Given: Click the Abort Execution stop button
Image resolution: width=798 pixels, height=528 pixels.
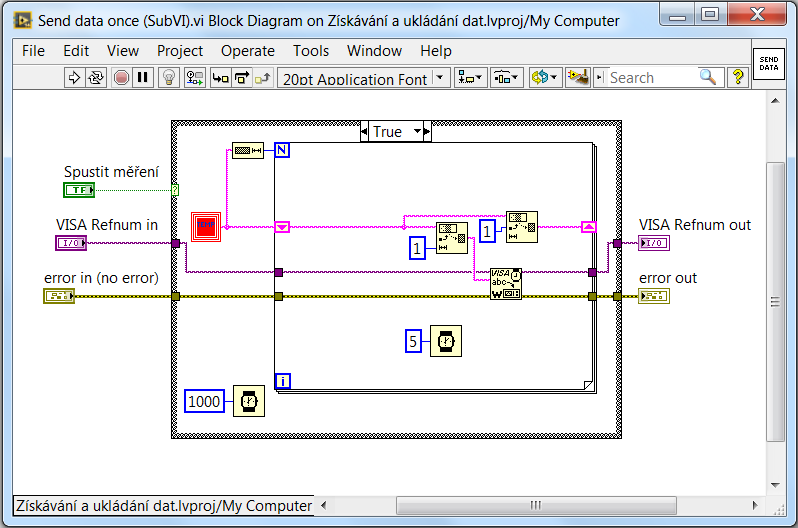Looking at the screenshot, I should (x=121, y=78).
